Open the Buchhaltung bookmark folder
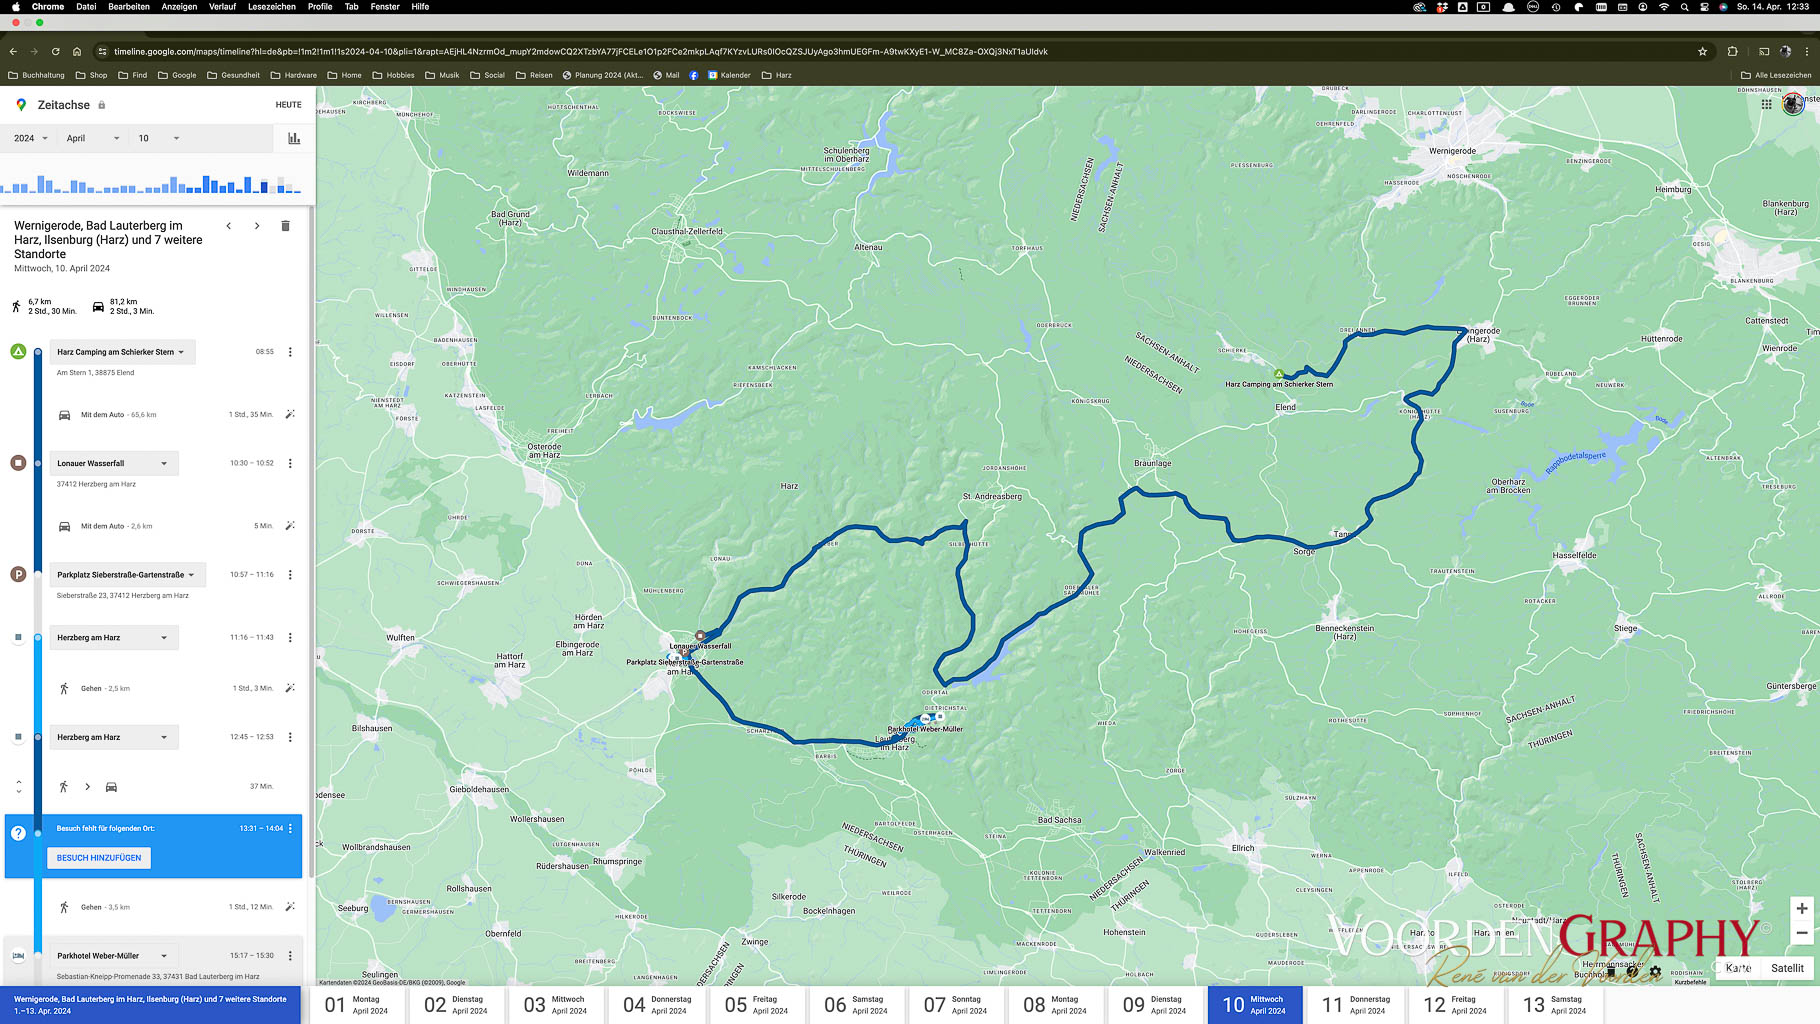This screenshot has height=1024, width=1820. point(36,75)
